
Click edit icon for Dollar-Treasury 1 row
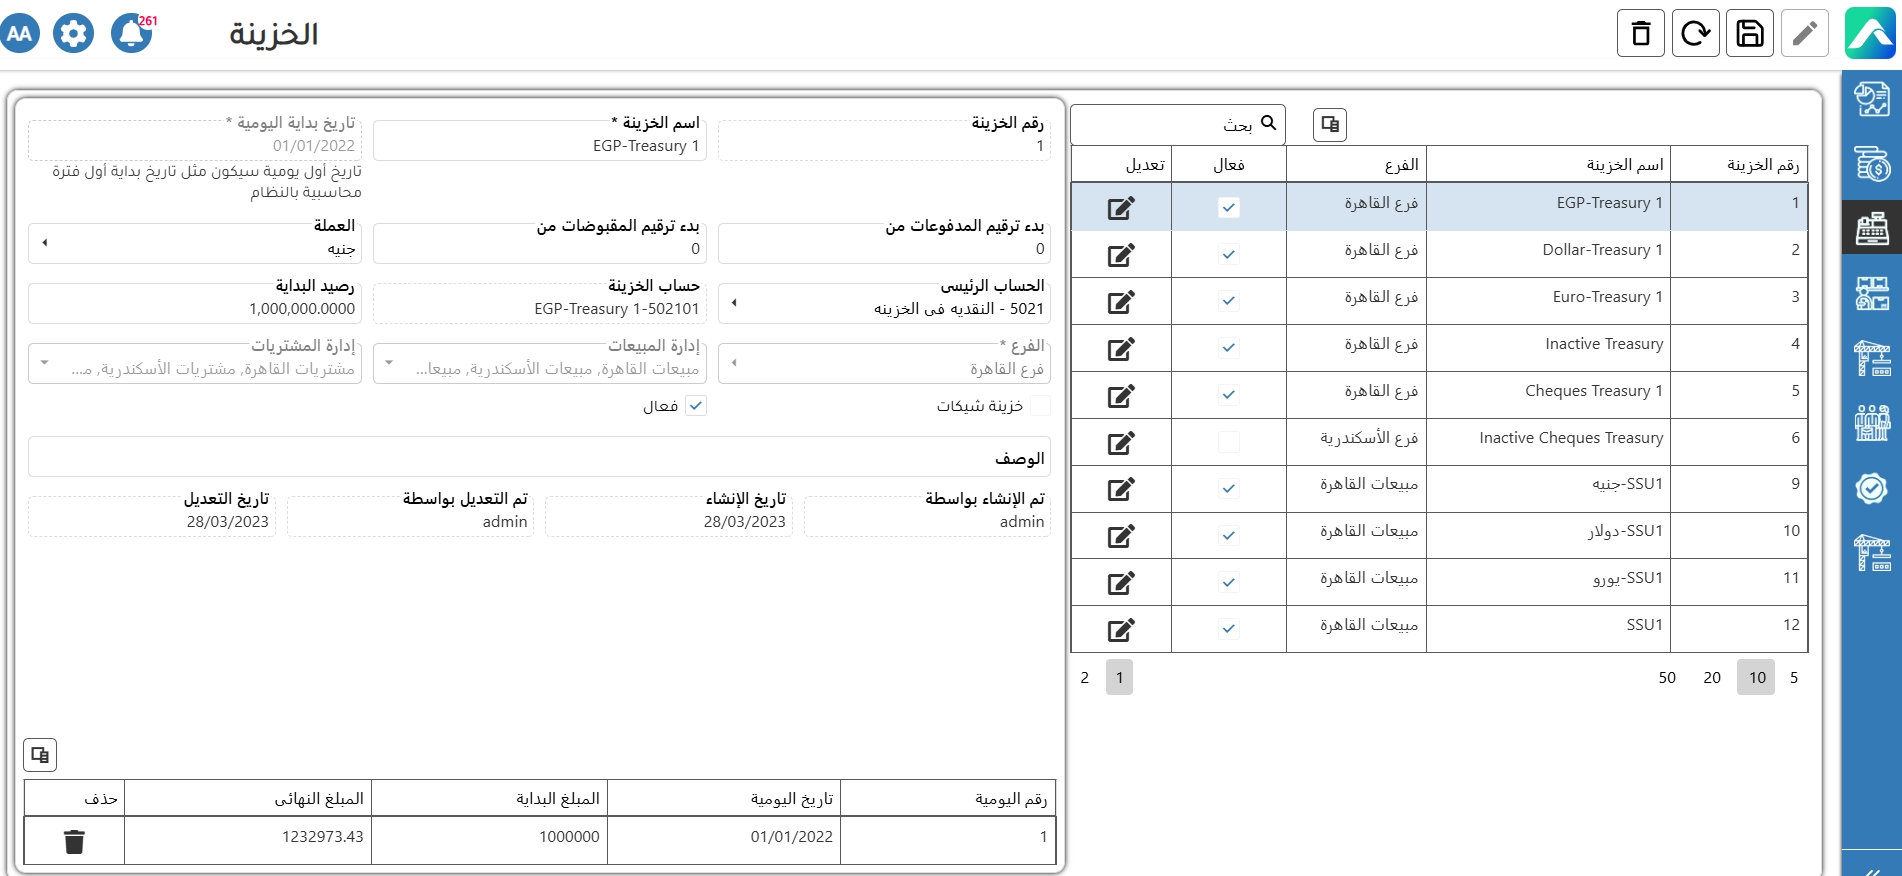pos(1121,255)
